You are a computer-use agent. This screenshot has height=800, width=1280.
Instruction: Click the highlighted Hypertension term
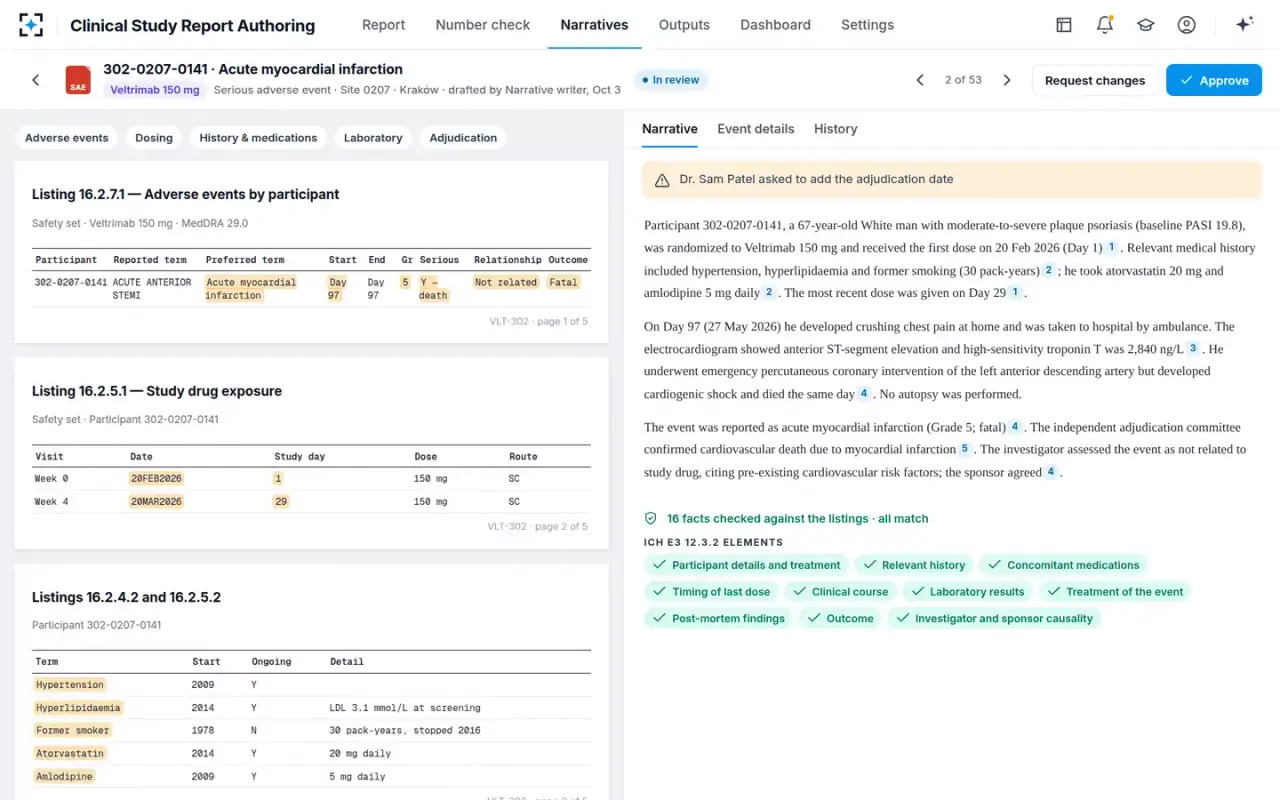70,685
